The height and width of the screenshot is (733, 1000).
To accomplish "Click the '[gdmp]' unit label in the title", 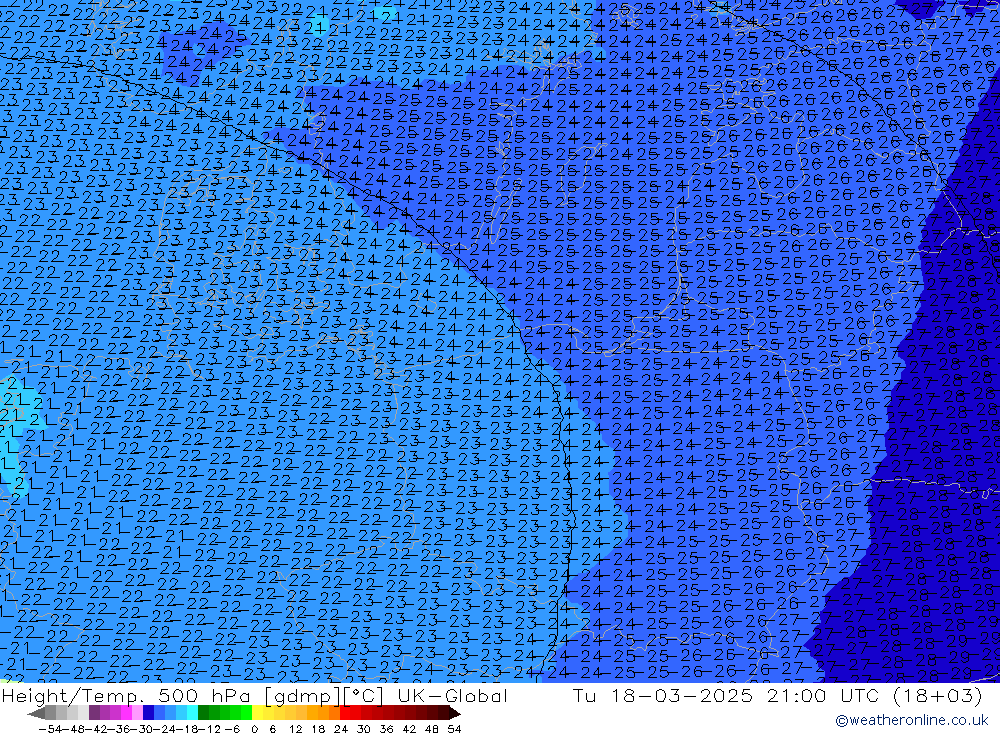I will point(303,696).
